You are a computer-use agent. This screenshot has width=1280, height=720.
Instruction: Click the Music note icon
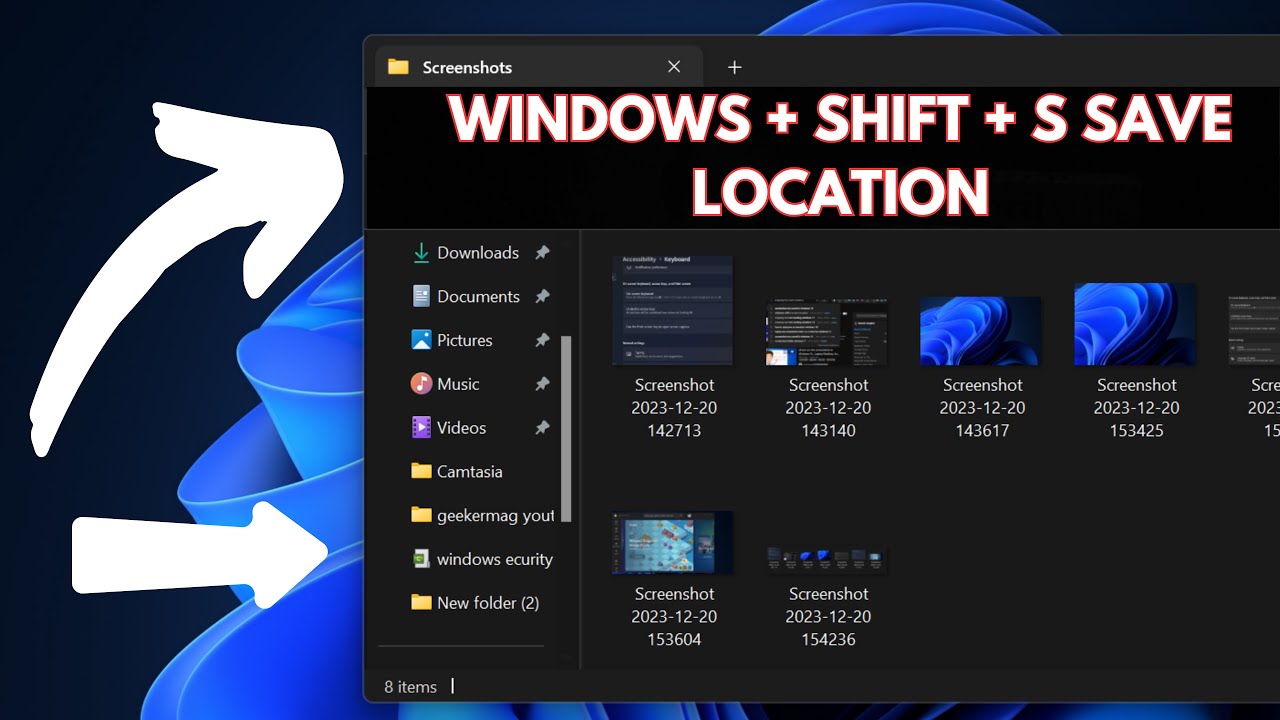coord(421,384)
